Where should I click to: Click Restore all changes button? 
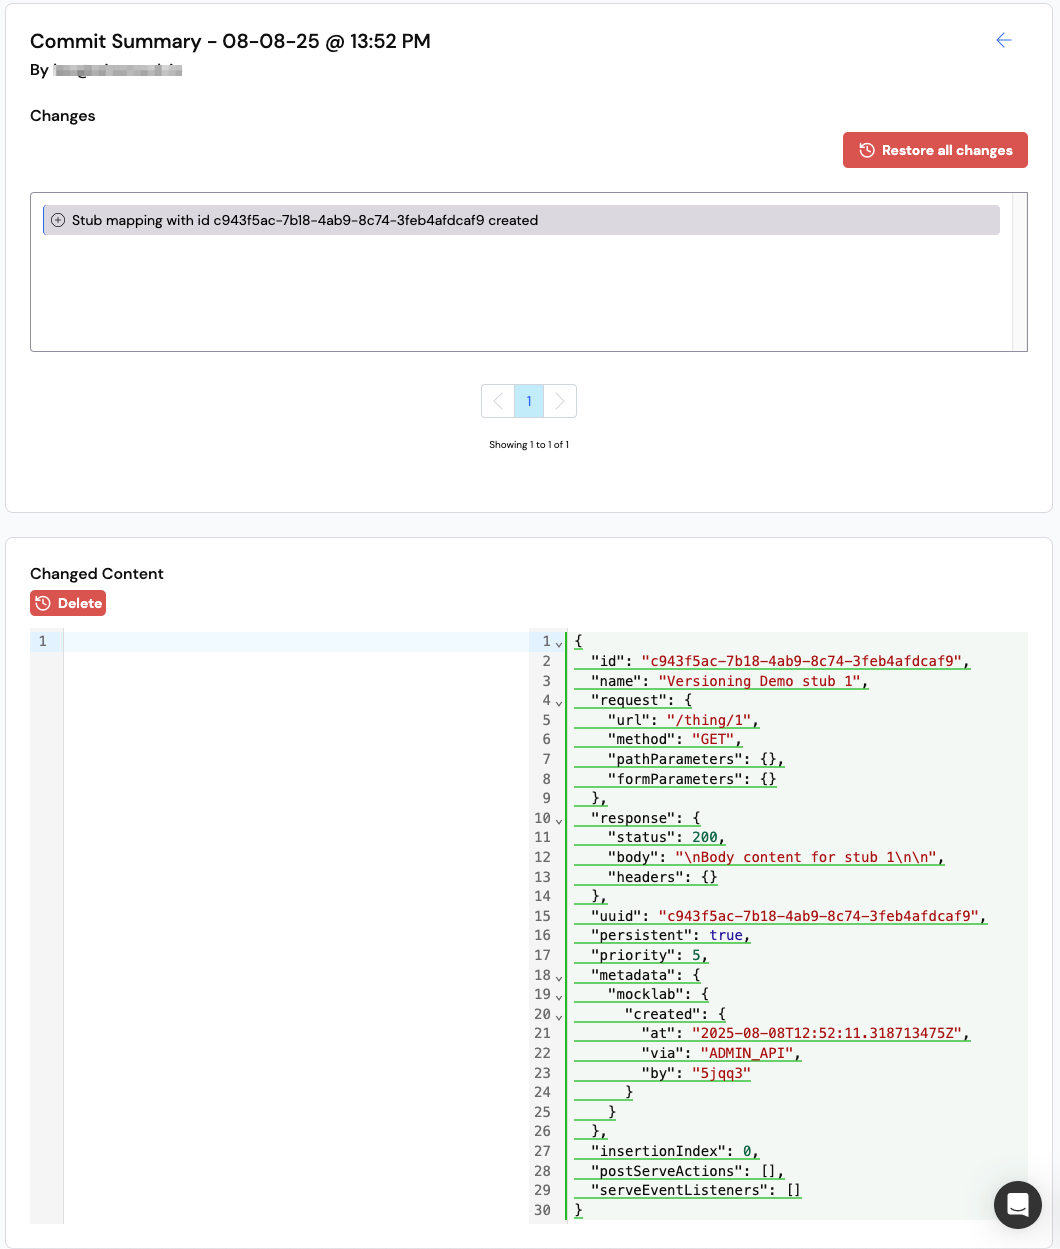pyautogui.click(x=935, y=150)
